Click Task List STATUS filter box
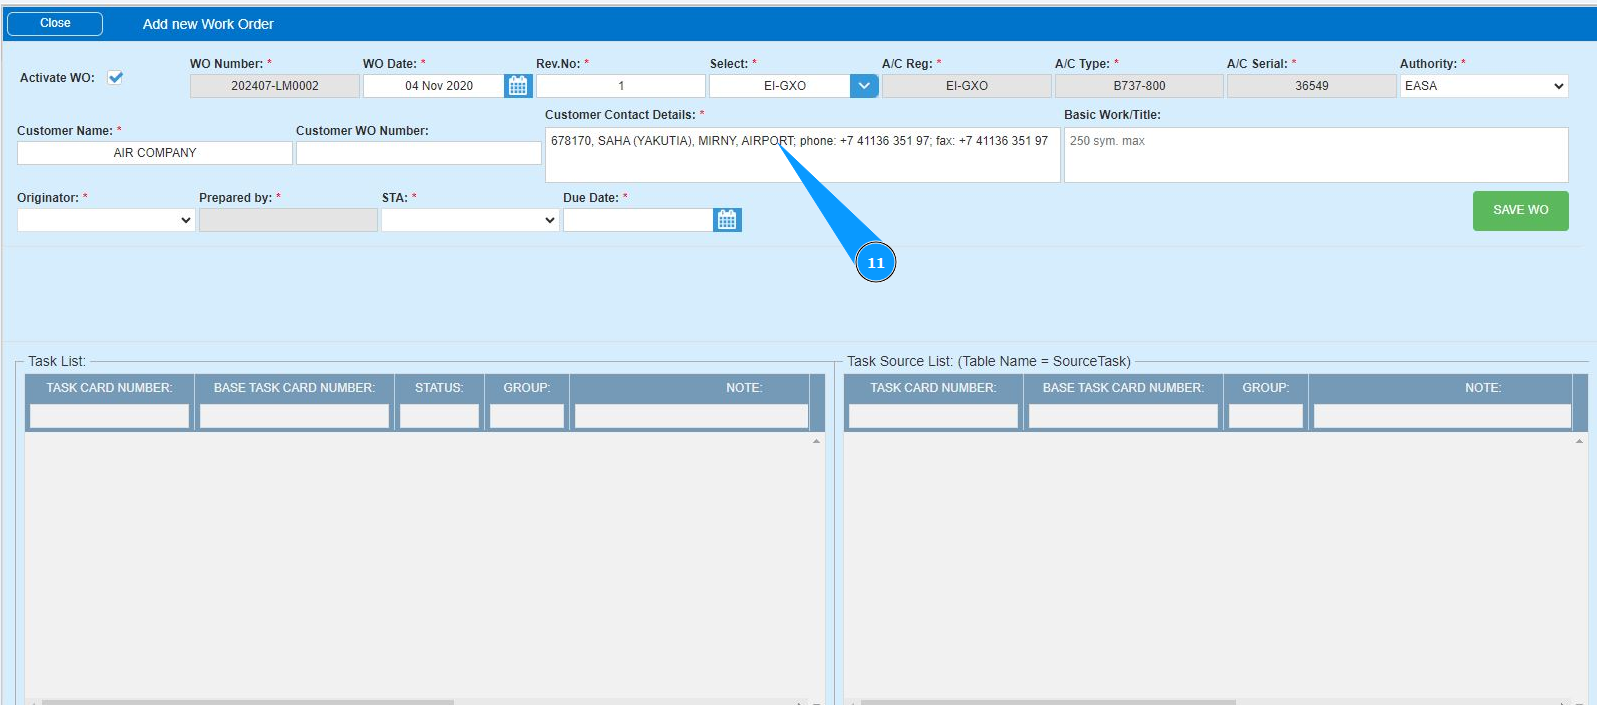This screenshot has width=1597, height=705. coord(439,416)
